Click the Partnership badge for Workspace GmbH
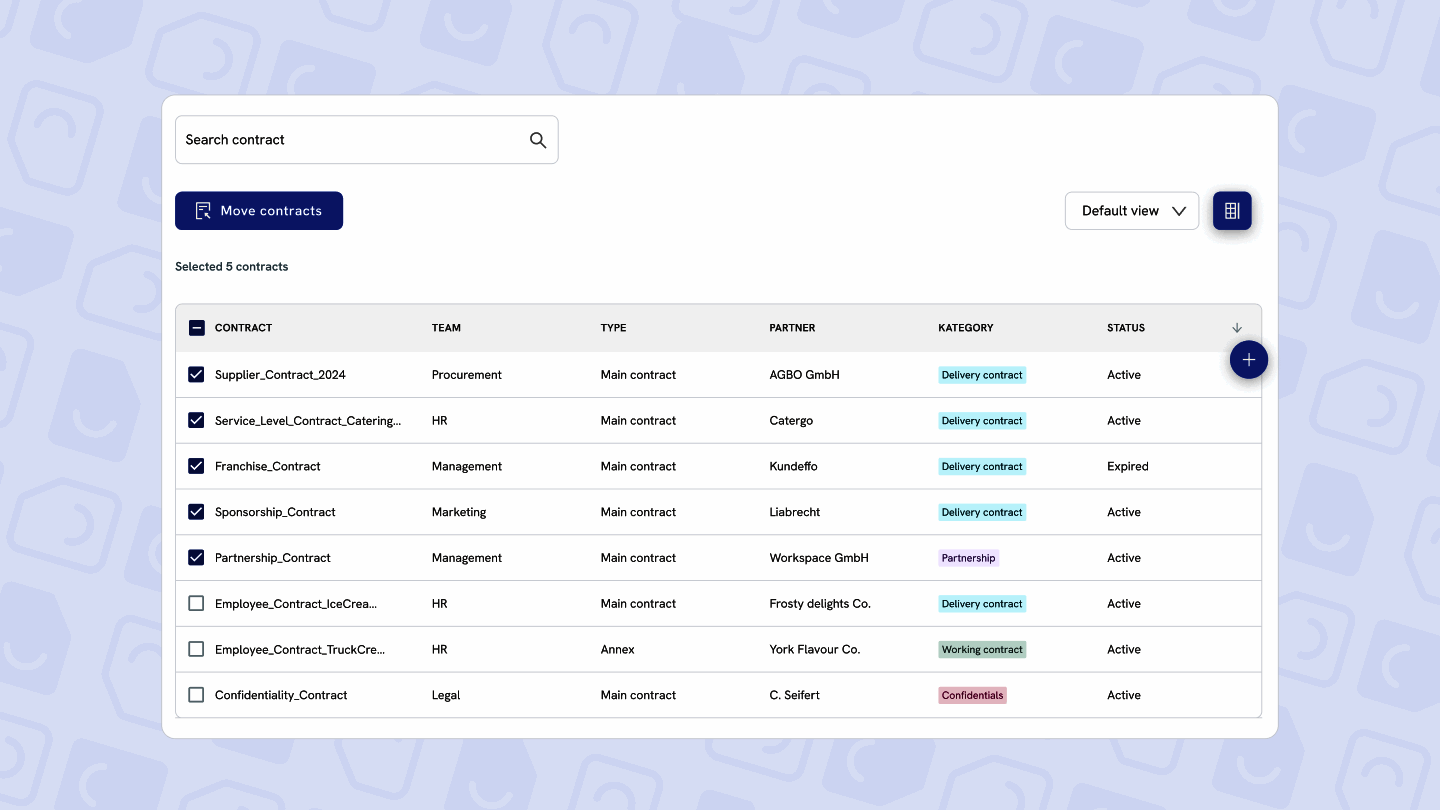1440x810 pixels. click(968, 557)
